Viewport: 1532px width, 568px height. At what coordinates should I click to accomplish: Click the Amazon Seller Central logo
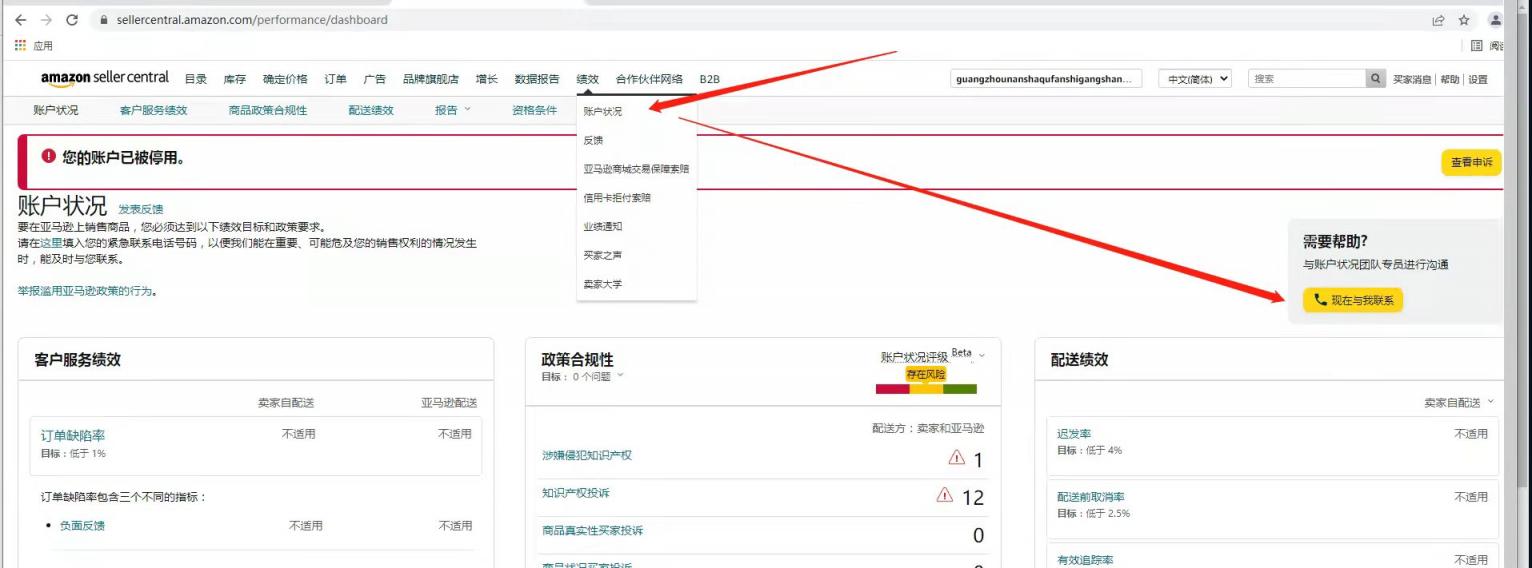click(x=105, y=78)
